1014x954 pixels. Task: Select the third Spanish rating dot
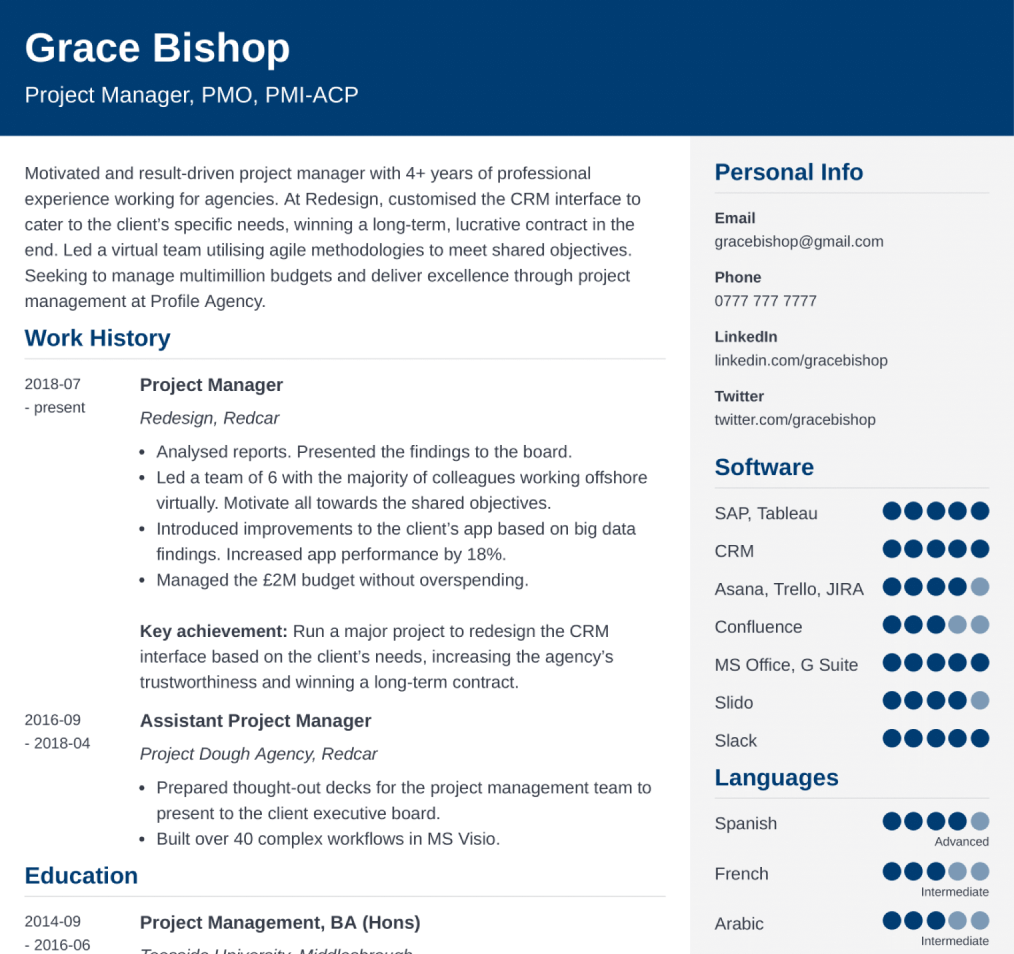(935, 820)
